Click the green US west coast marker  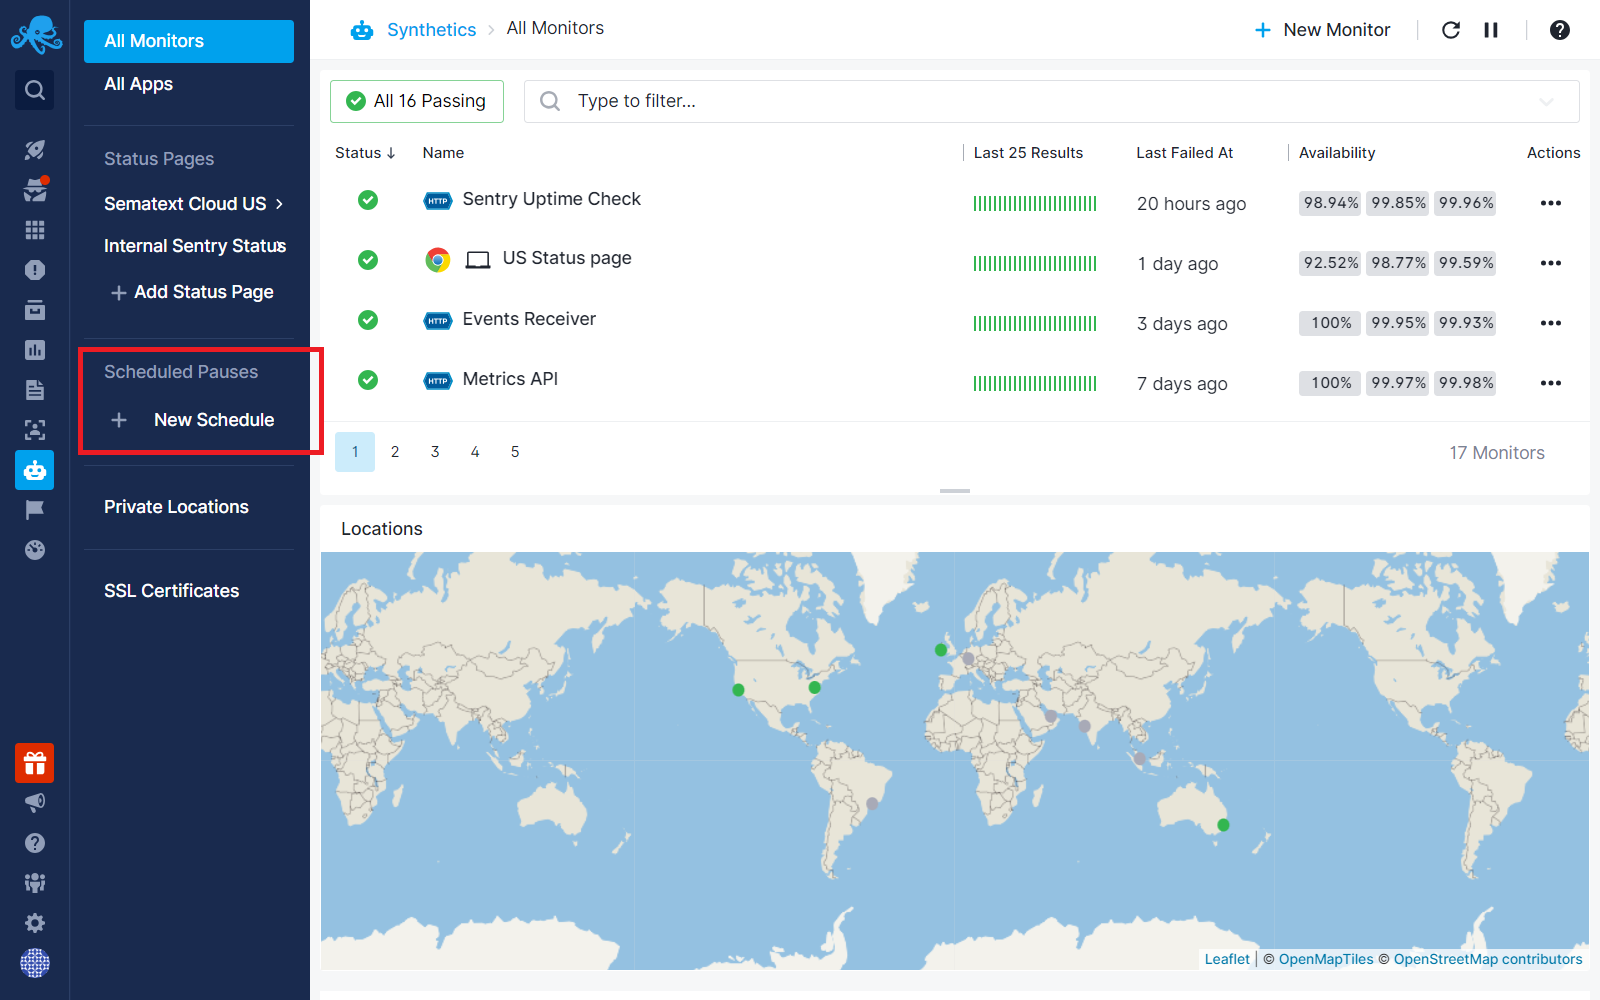(x=738, y=690)
